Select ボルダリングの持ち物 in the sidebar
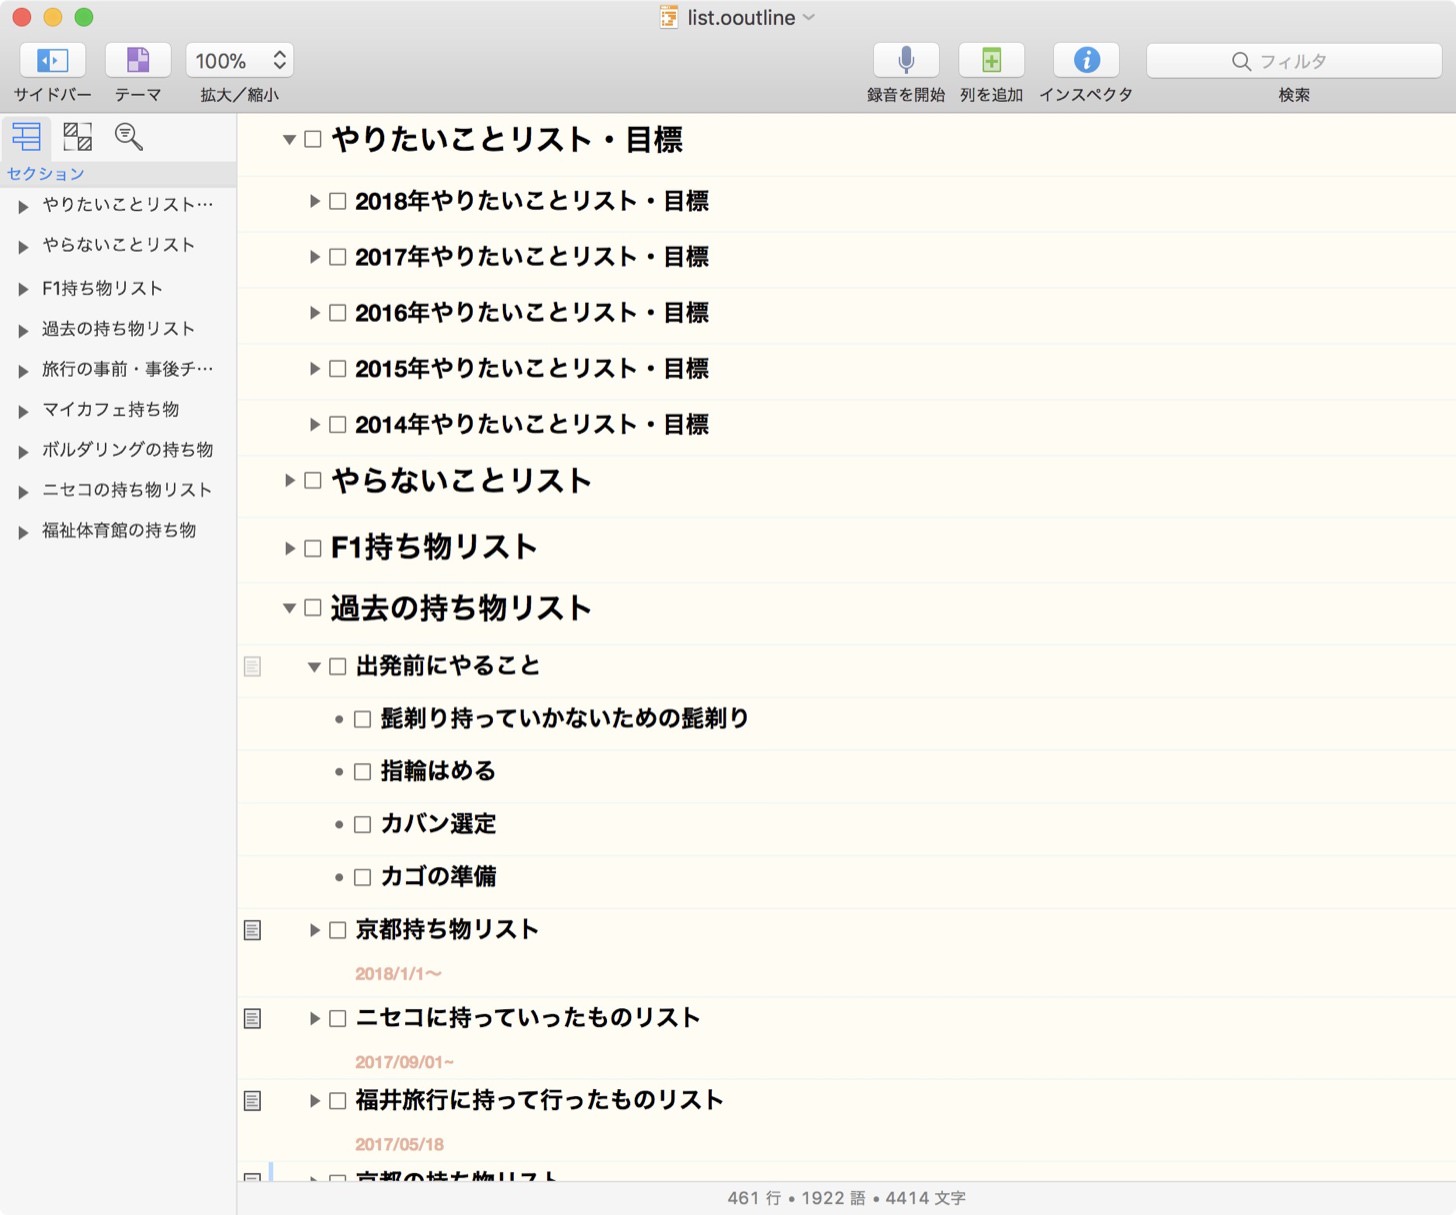 127,450
